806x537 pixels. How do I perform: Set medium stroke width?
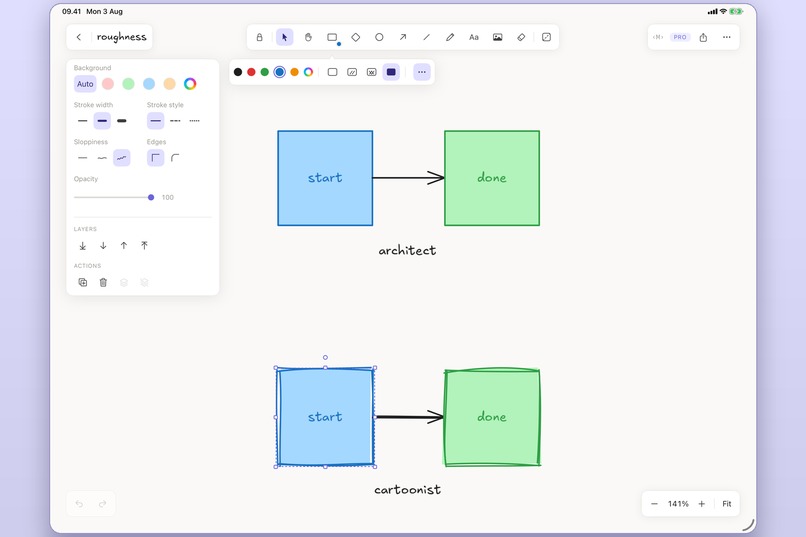point(102,121)
